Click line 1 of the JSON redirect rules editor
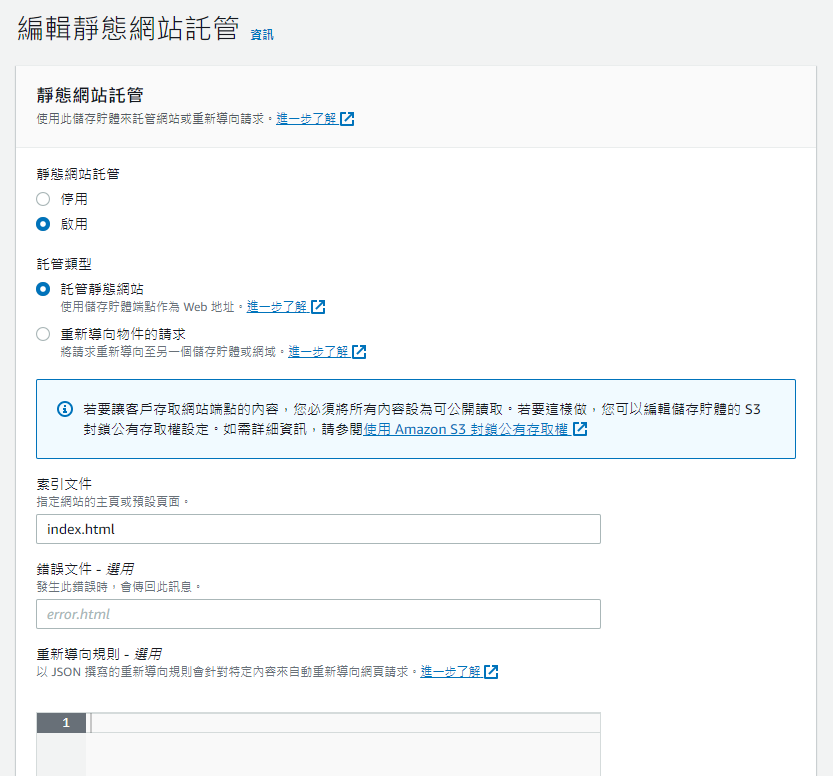The width and height of the screenshot is (833, 776). pos(345,723)
